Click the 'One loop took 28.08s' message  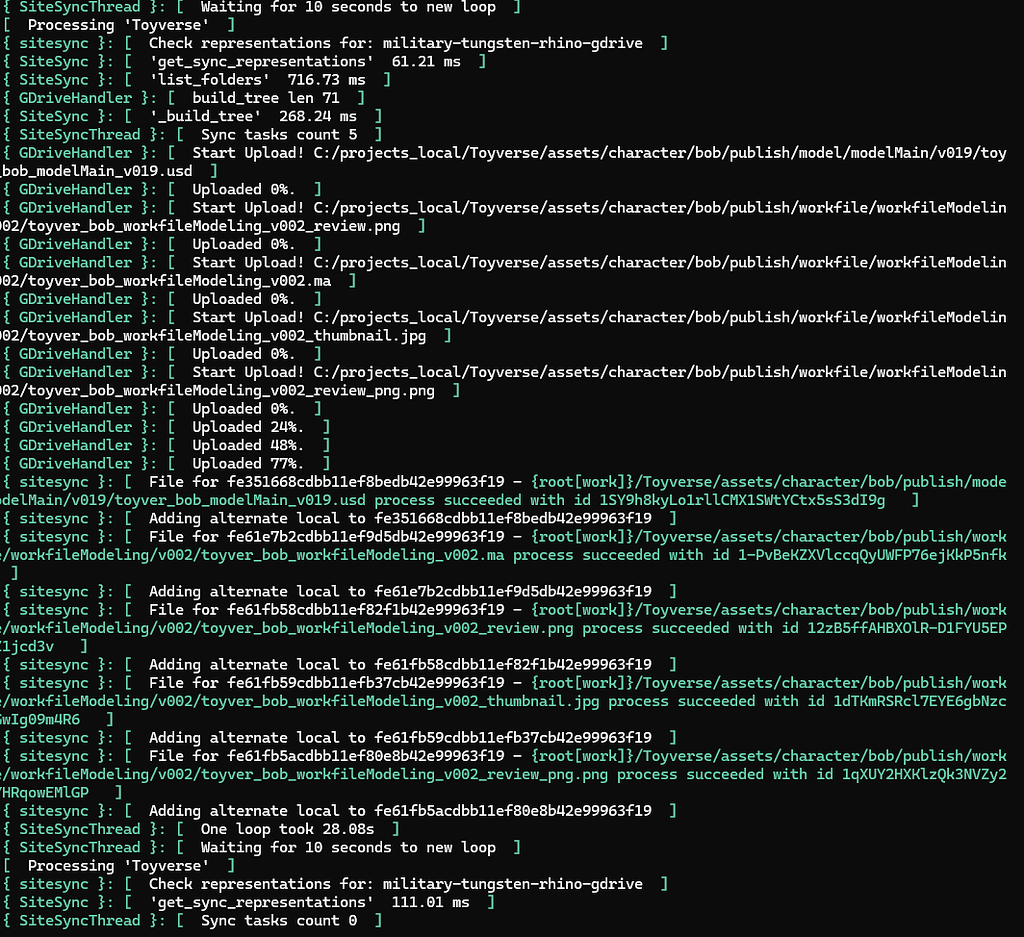coord(287,829)
